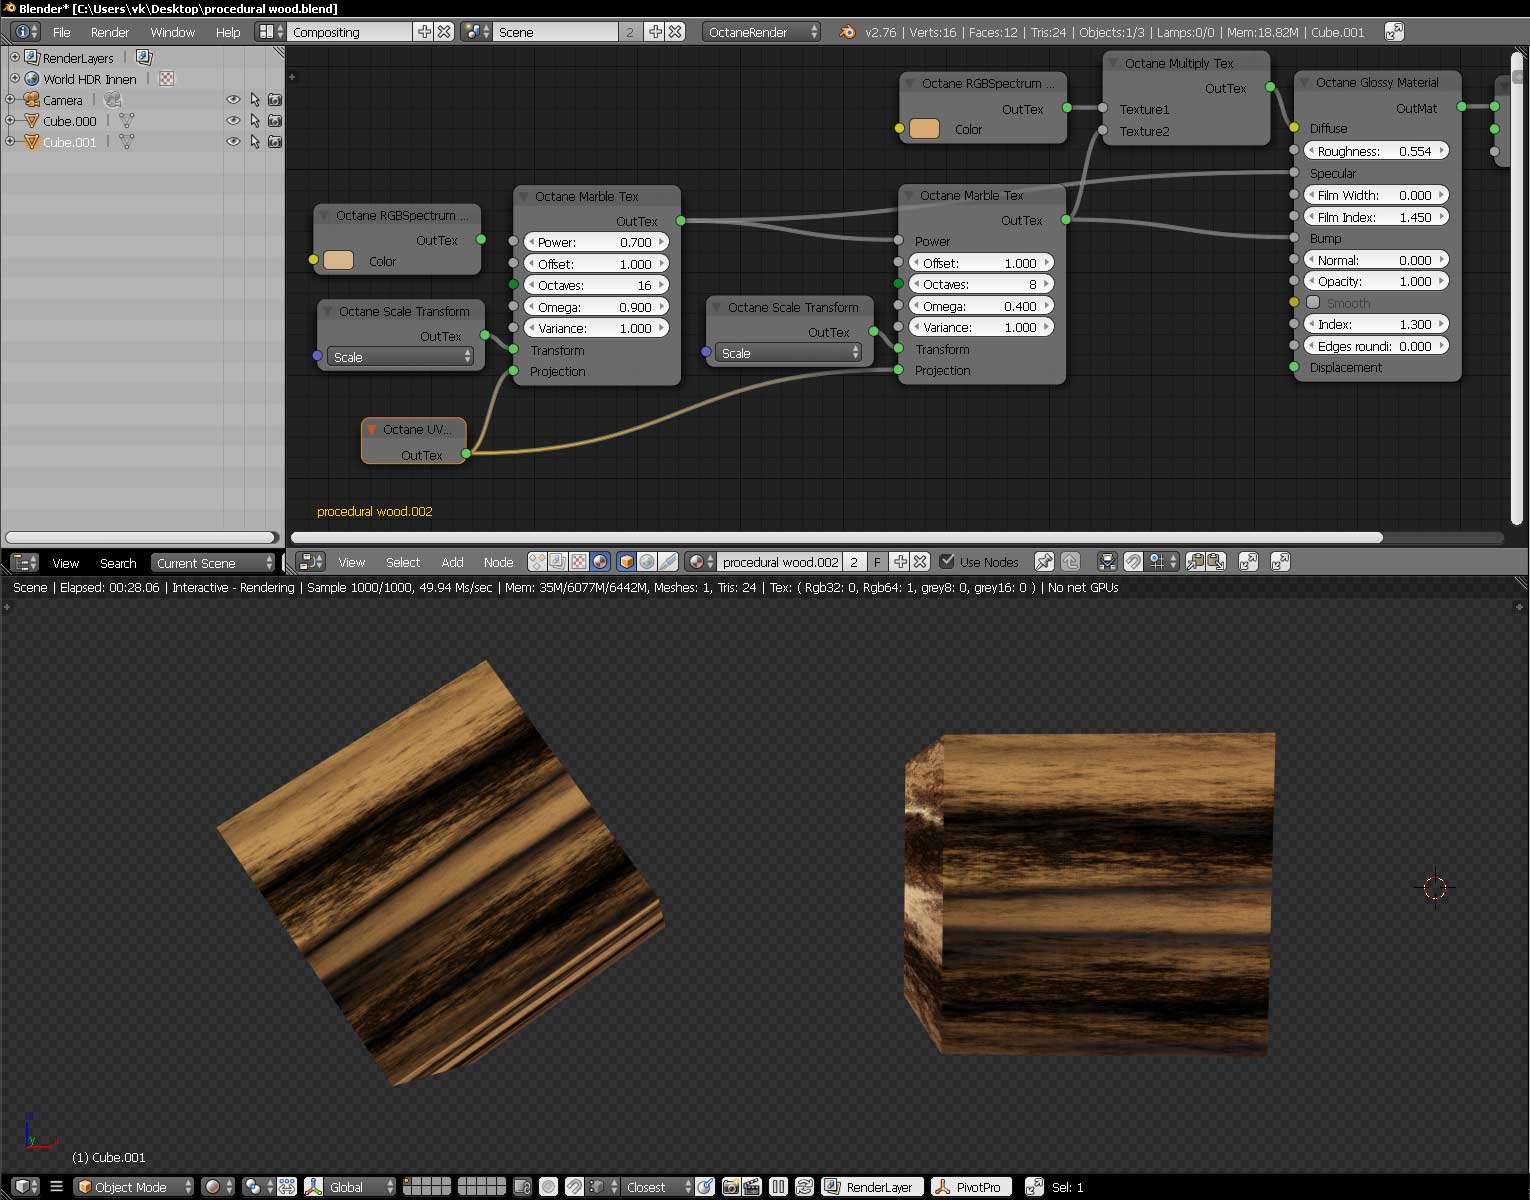Pin the node tree with the pin icon
The height and width of the screenshot is (1200, 1530).
pos(1043,562)
